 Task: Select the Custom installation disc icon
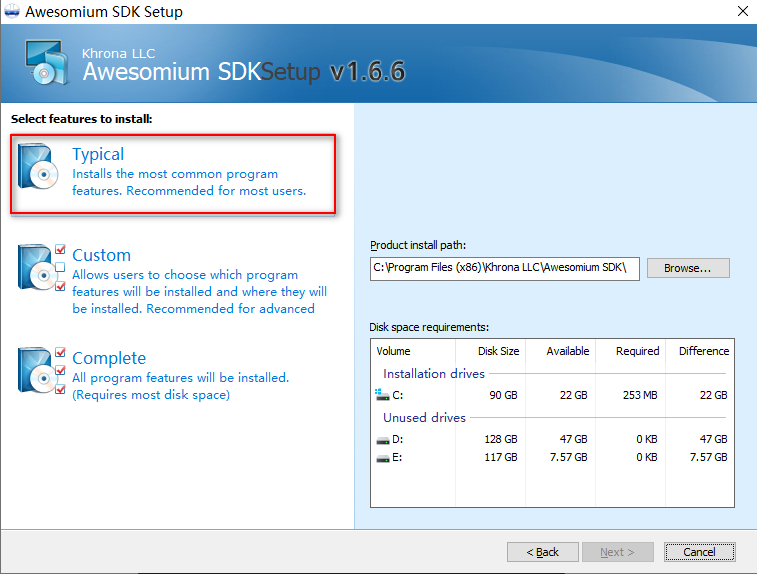[42, 267]
